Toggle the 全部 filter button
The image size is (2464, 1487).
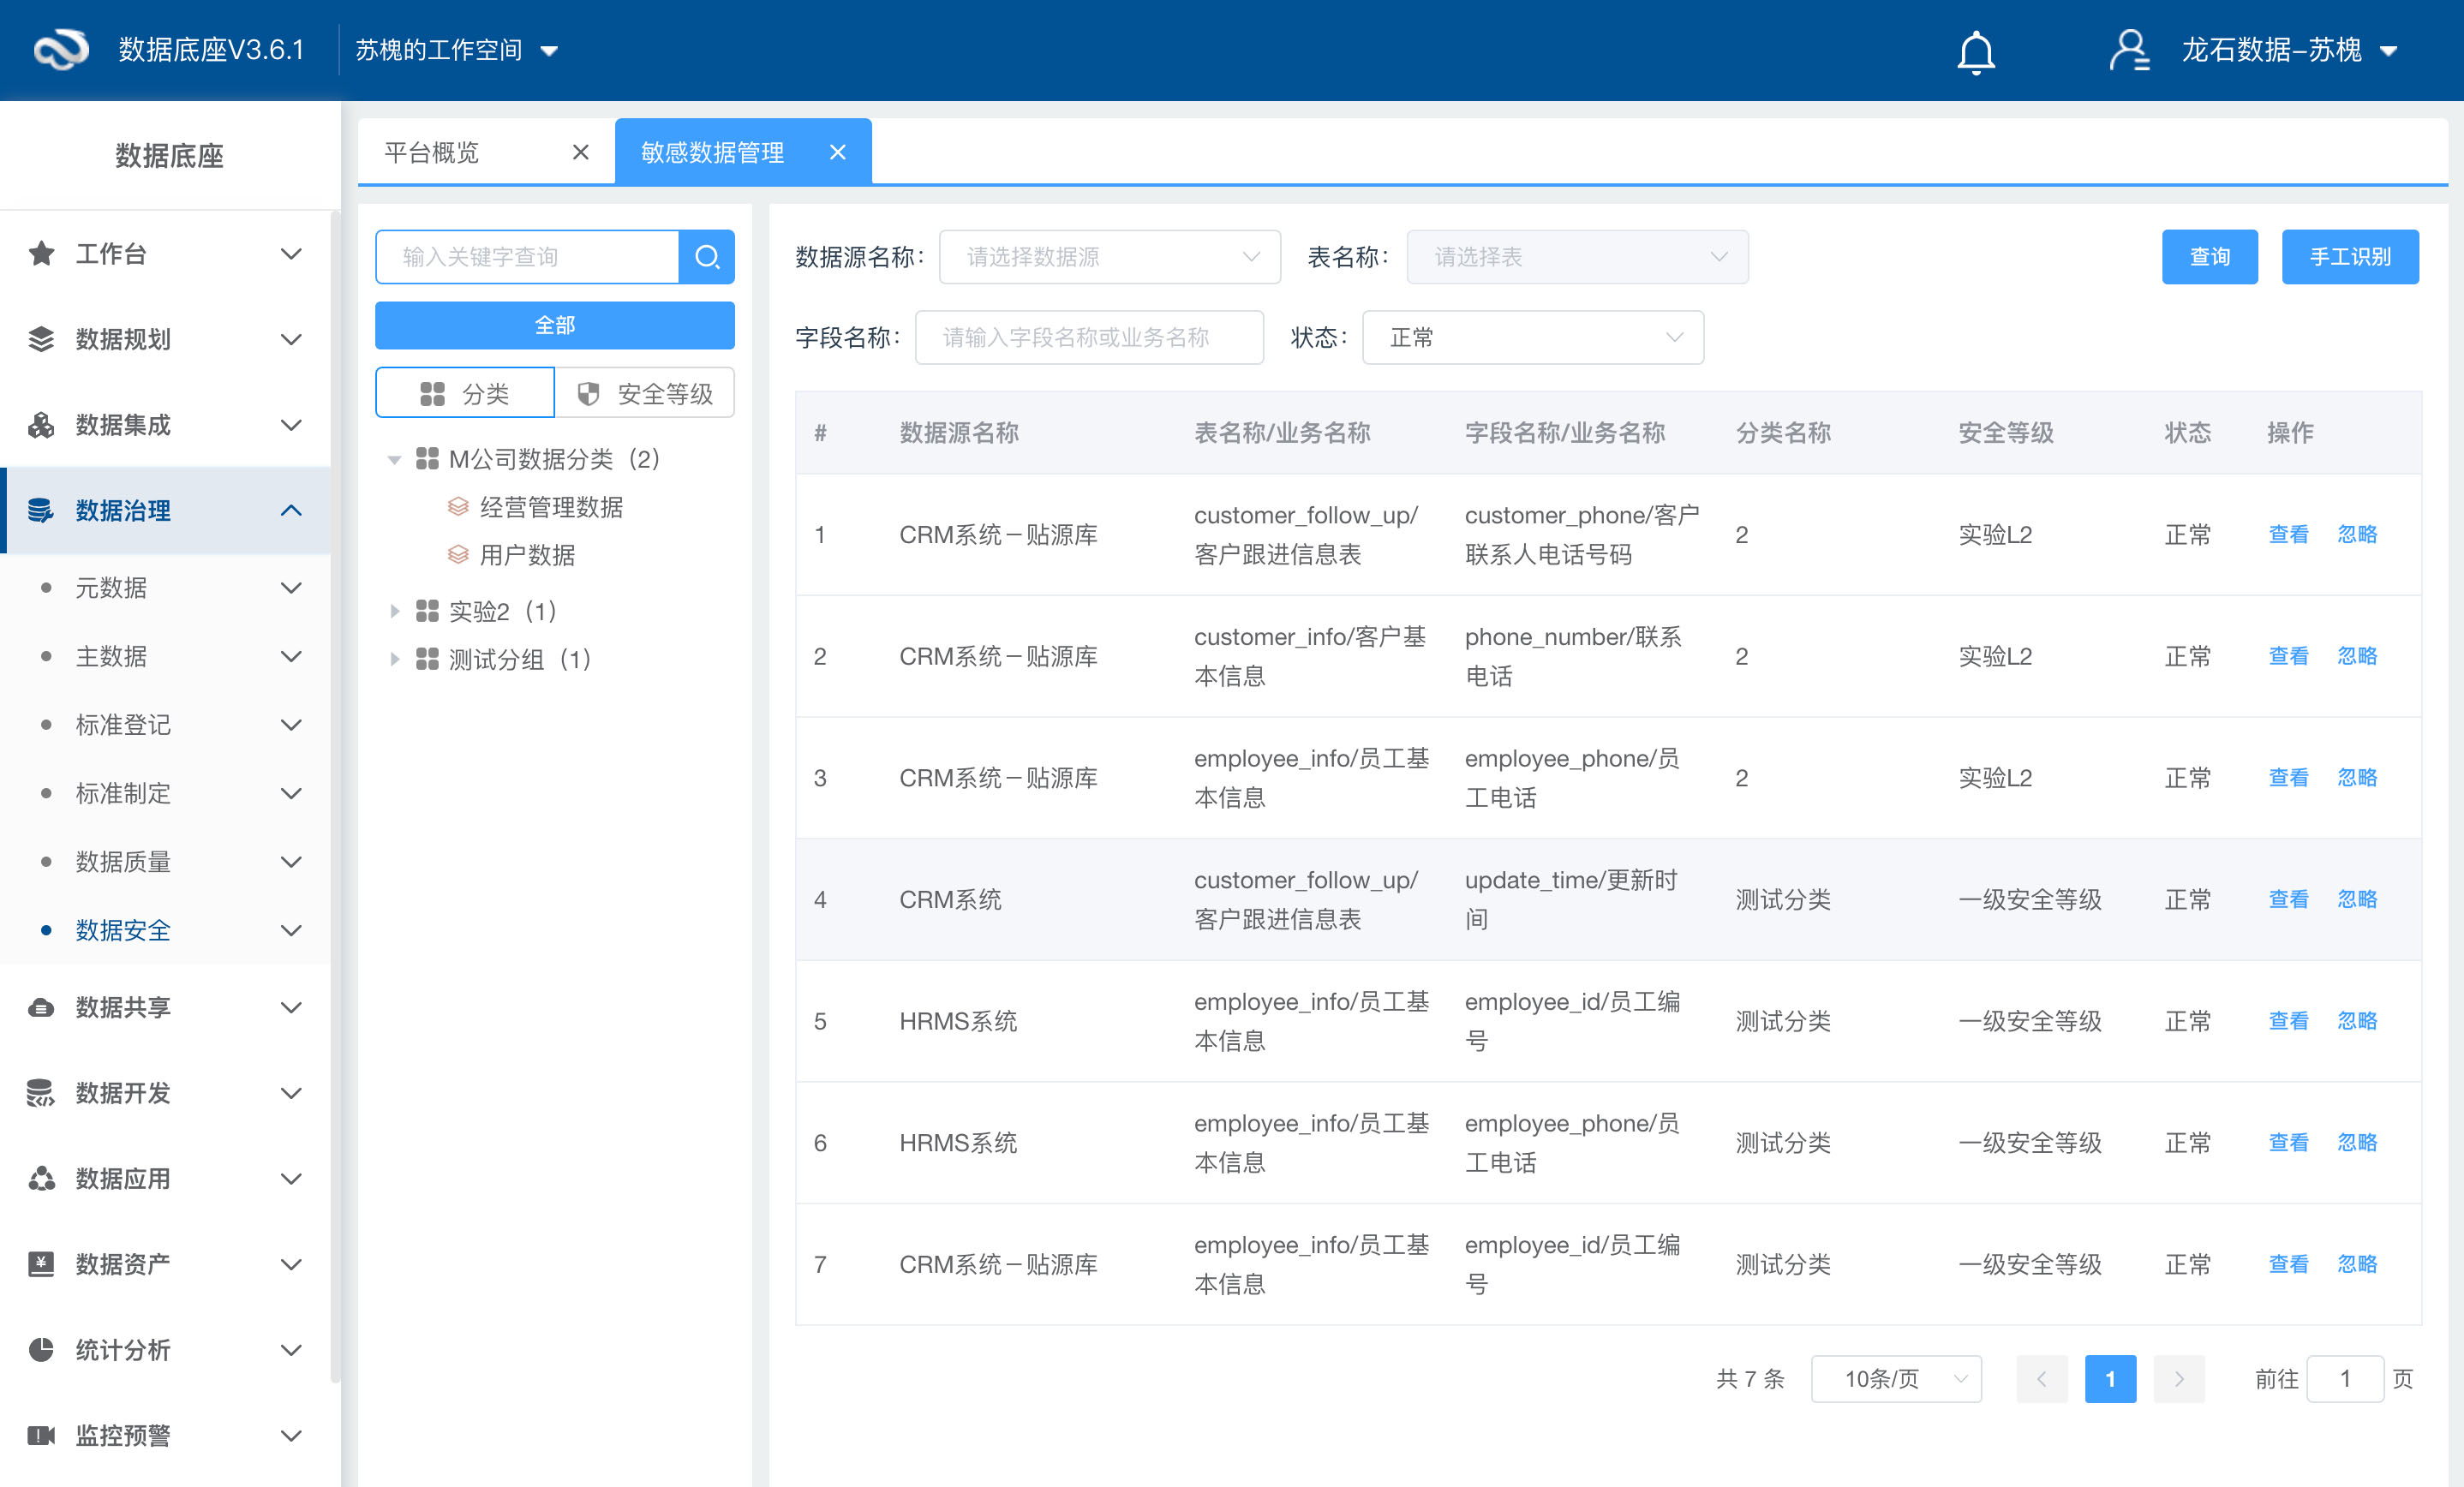pos(555,324)
